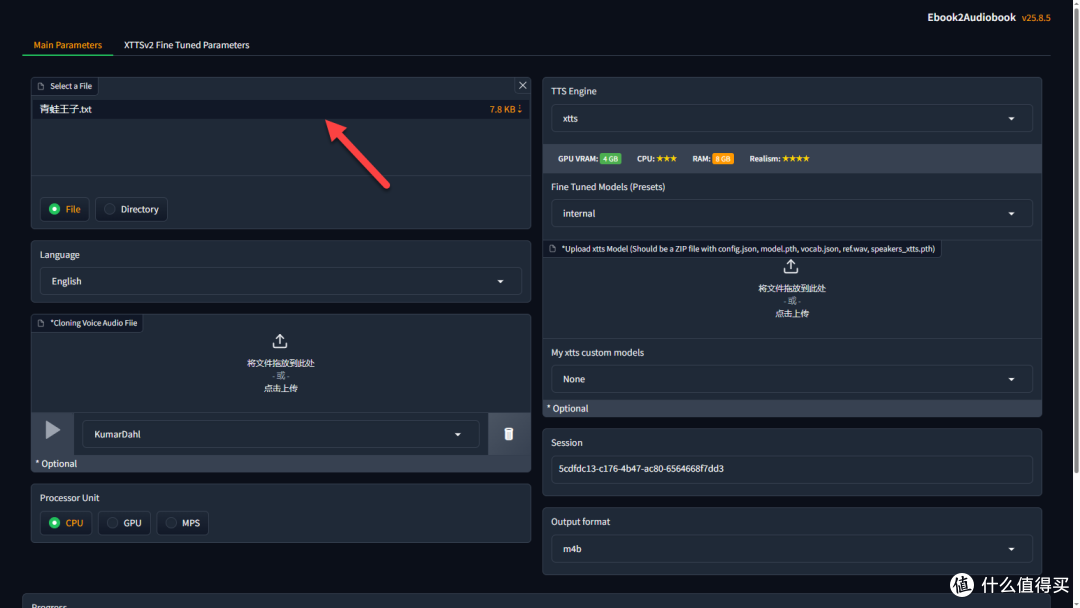The width and height of the screenshot is (1080, 608).
Task: Play the KumarDahl voice sample
Action: click(x=52, y=431)
